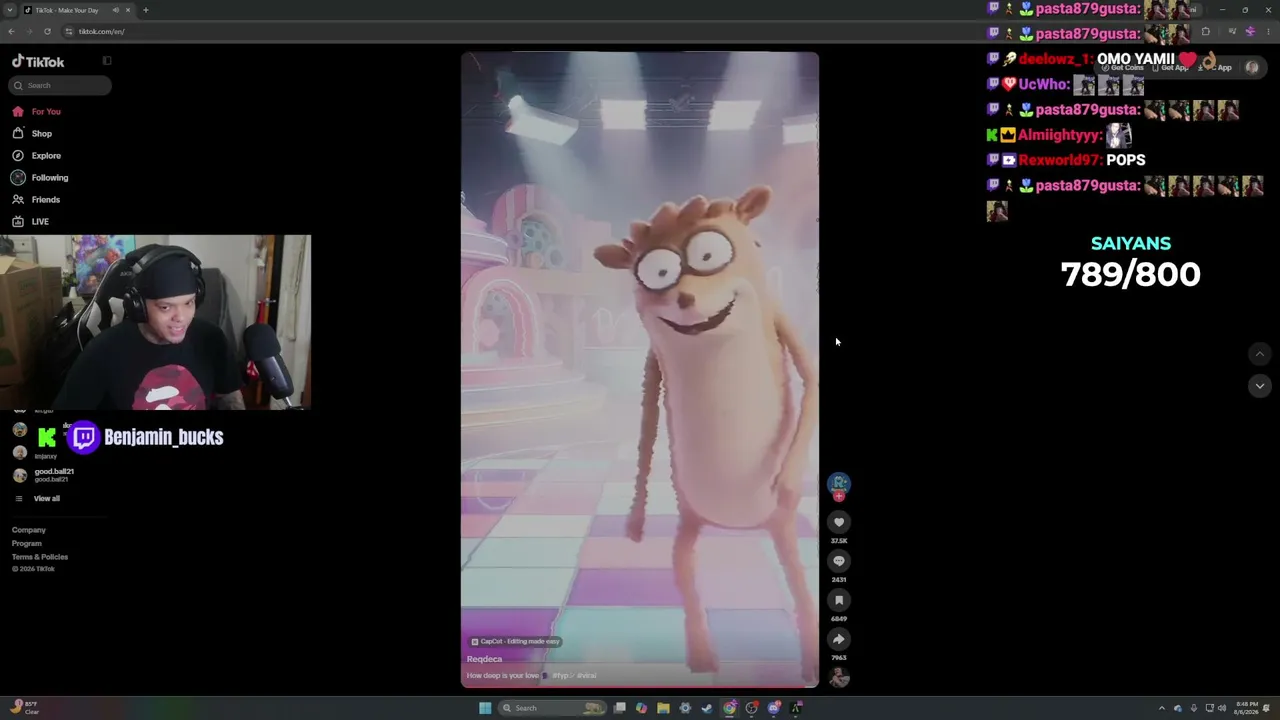This screenshot has width=1280, height=720.
Task: Click the Explore compass icon
Action: [18, 156]
